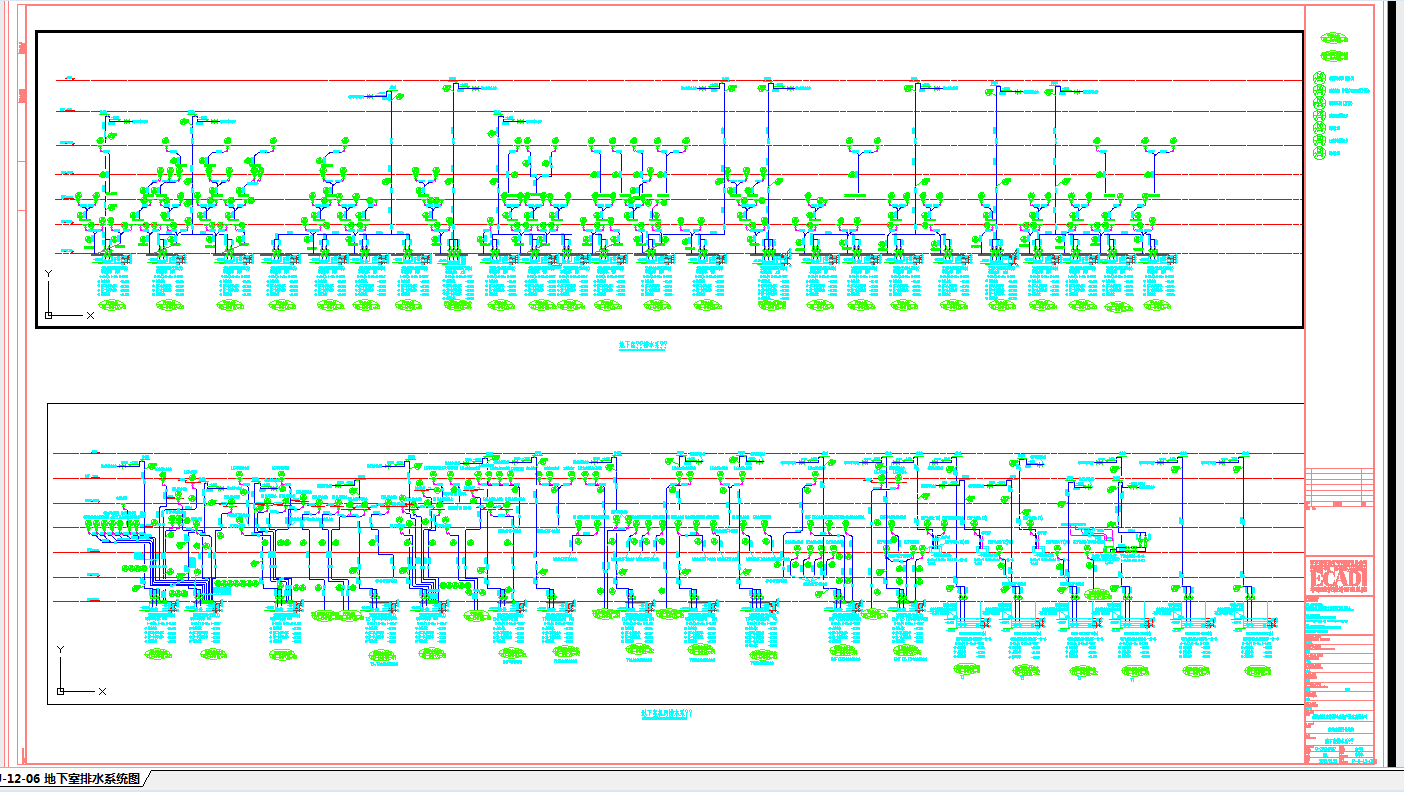Select the underlined title beneath the upper viewport

click(643, 345)
